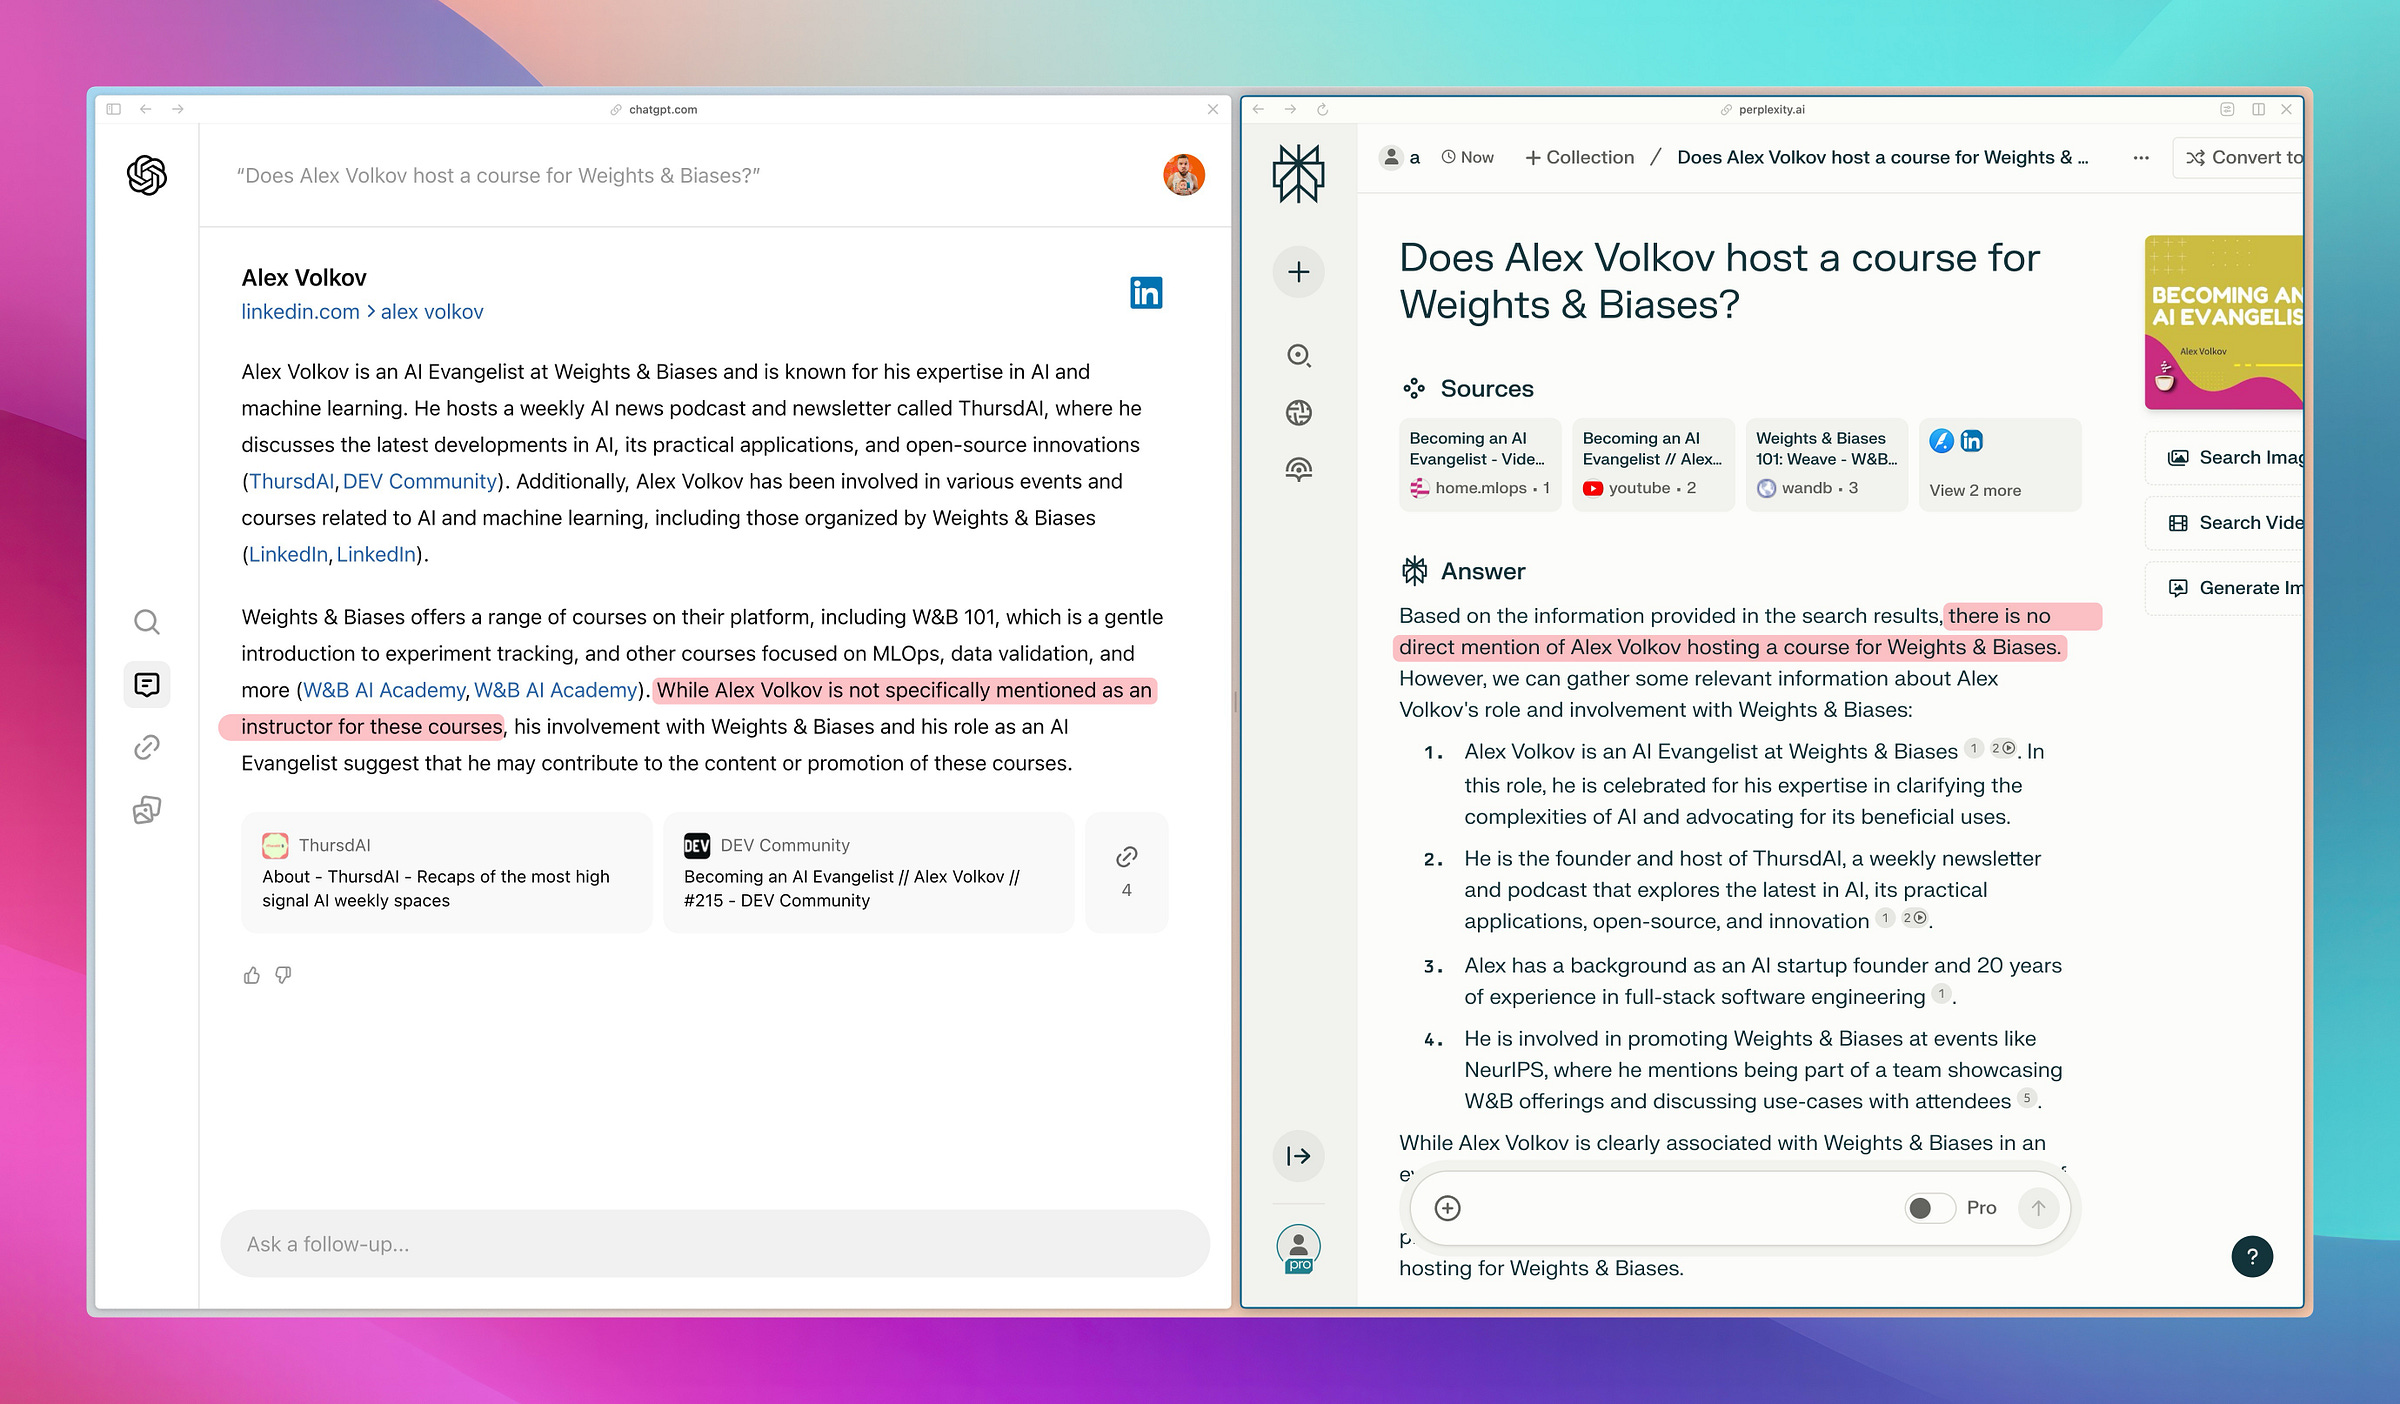Image resolution: width=2400 pixels, height=1404 pixels.
Task: Open the second LinkedIn citation link
Action: click(376, 554)
